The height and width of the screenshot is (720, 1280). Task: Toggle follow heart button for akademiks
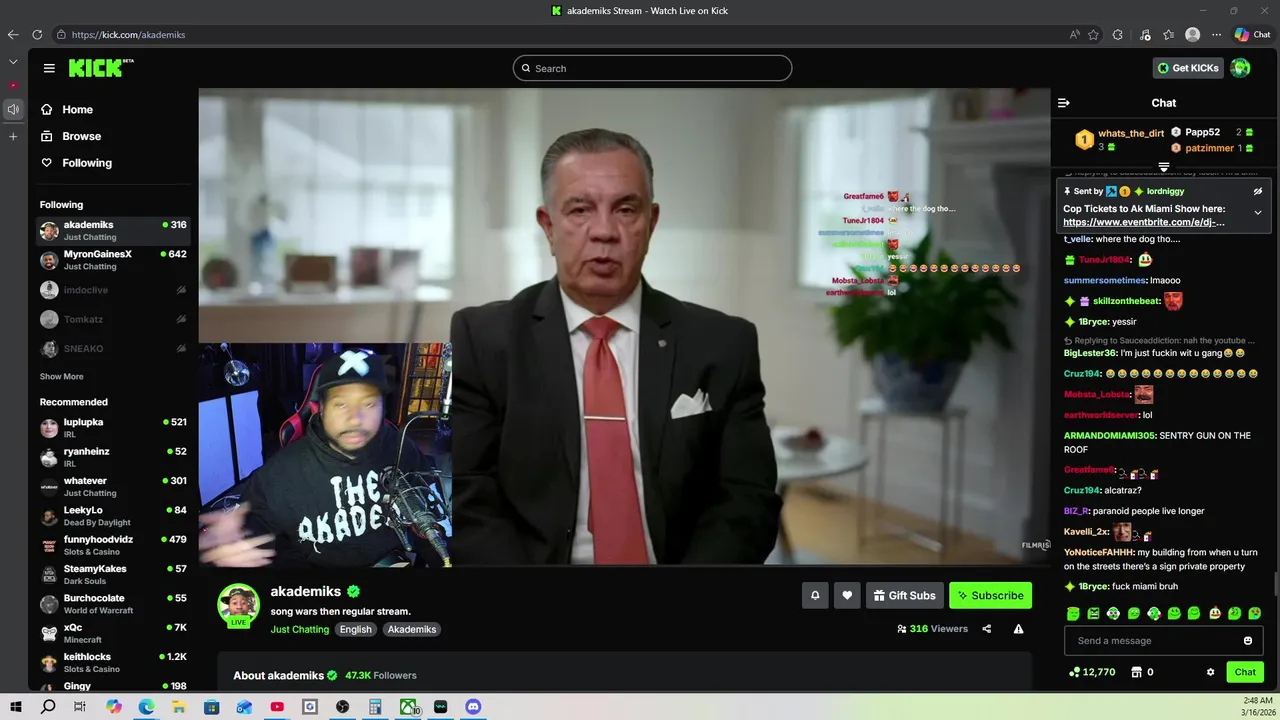tap(847, 595)
